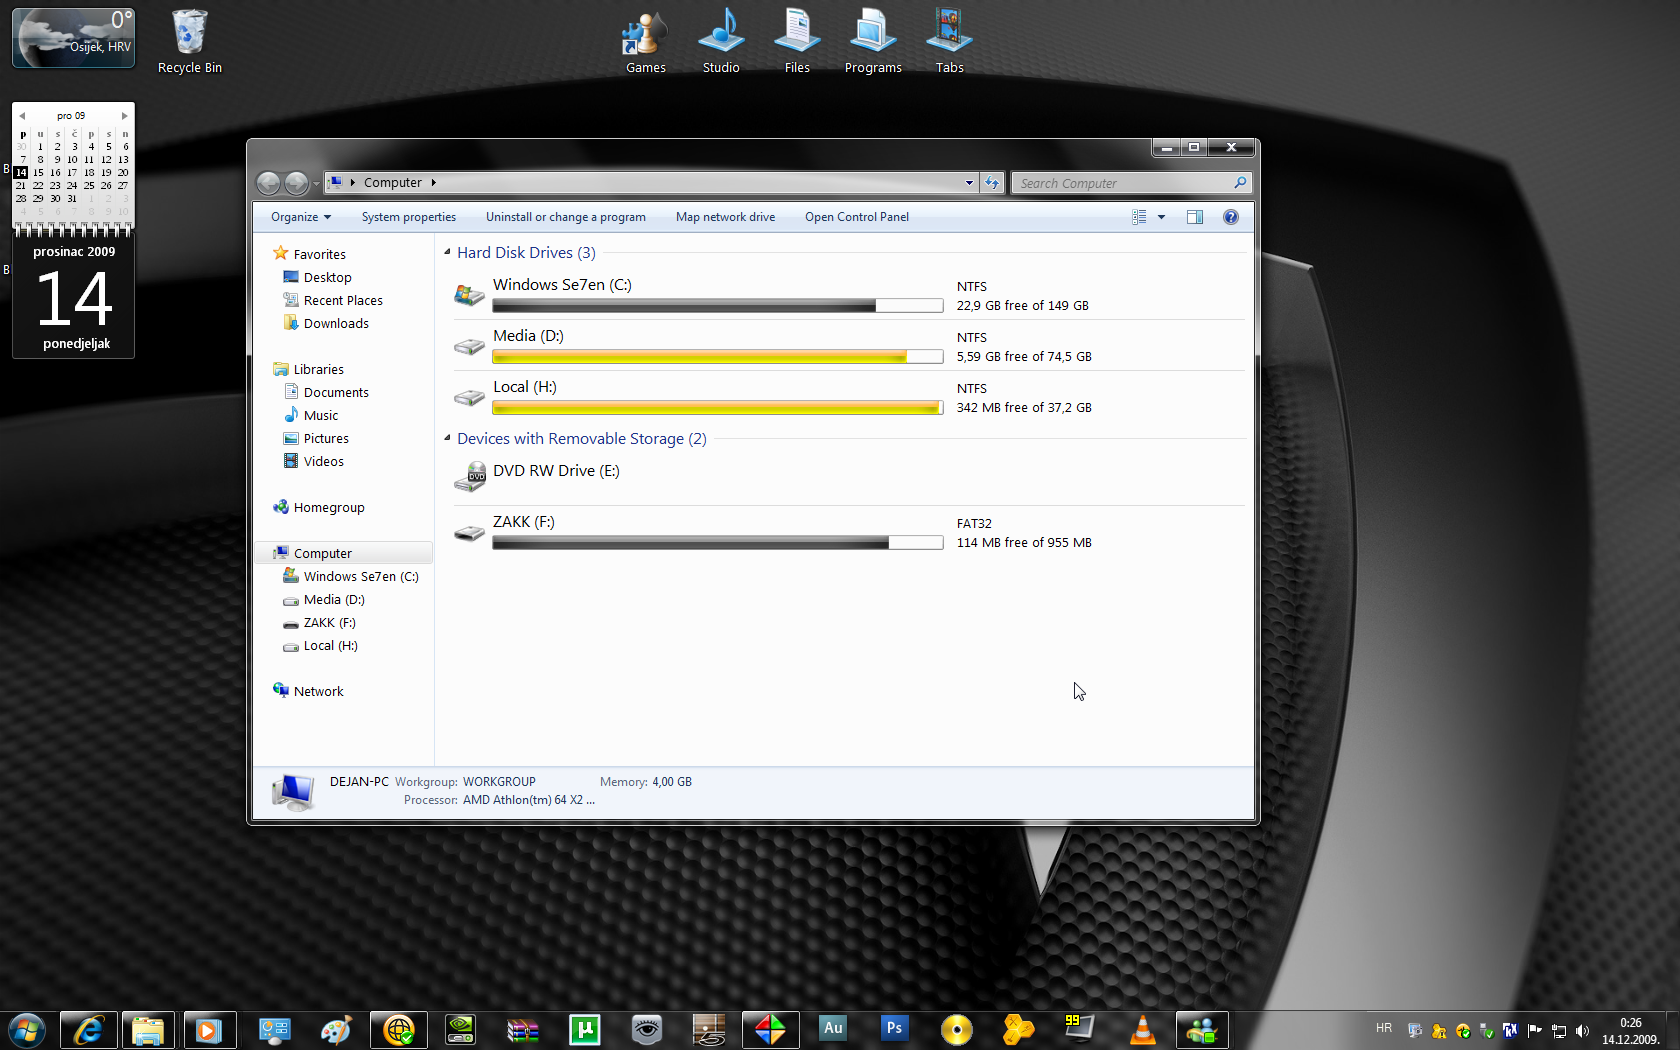
Task: Select the Windows Se7en (C:) drive in main pane
Action: click(848, 295)
